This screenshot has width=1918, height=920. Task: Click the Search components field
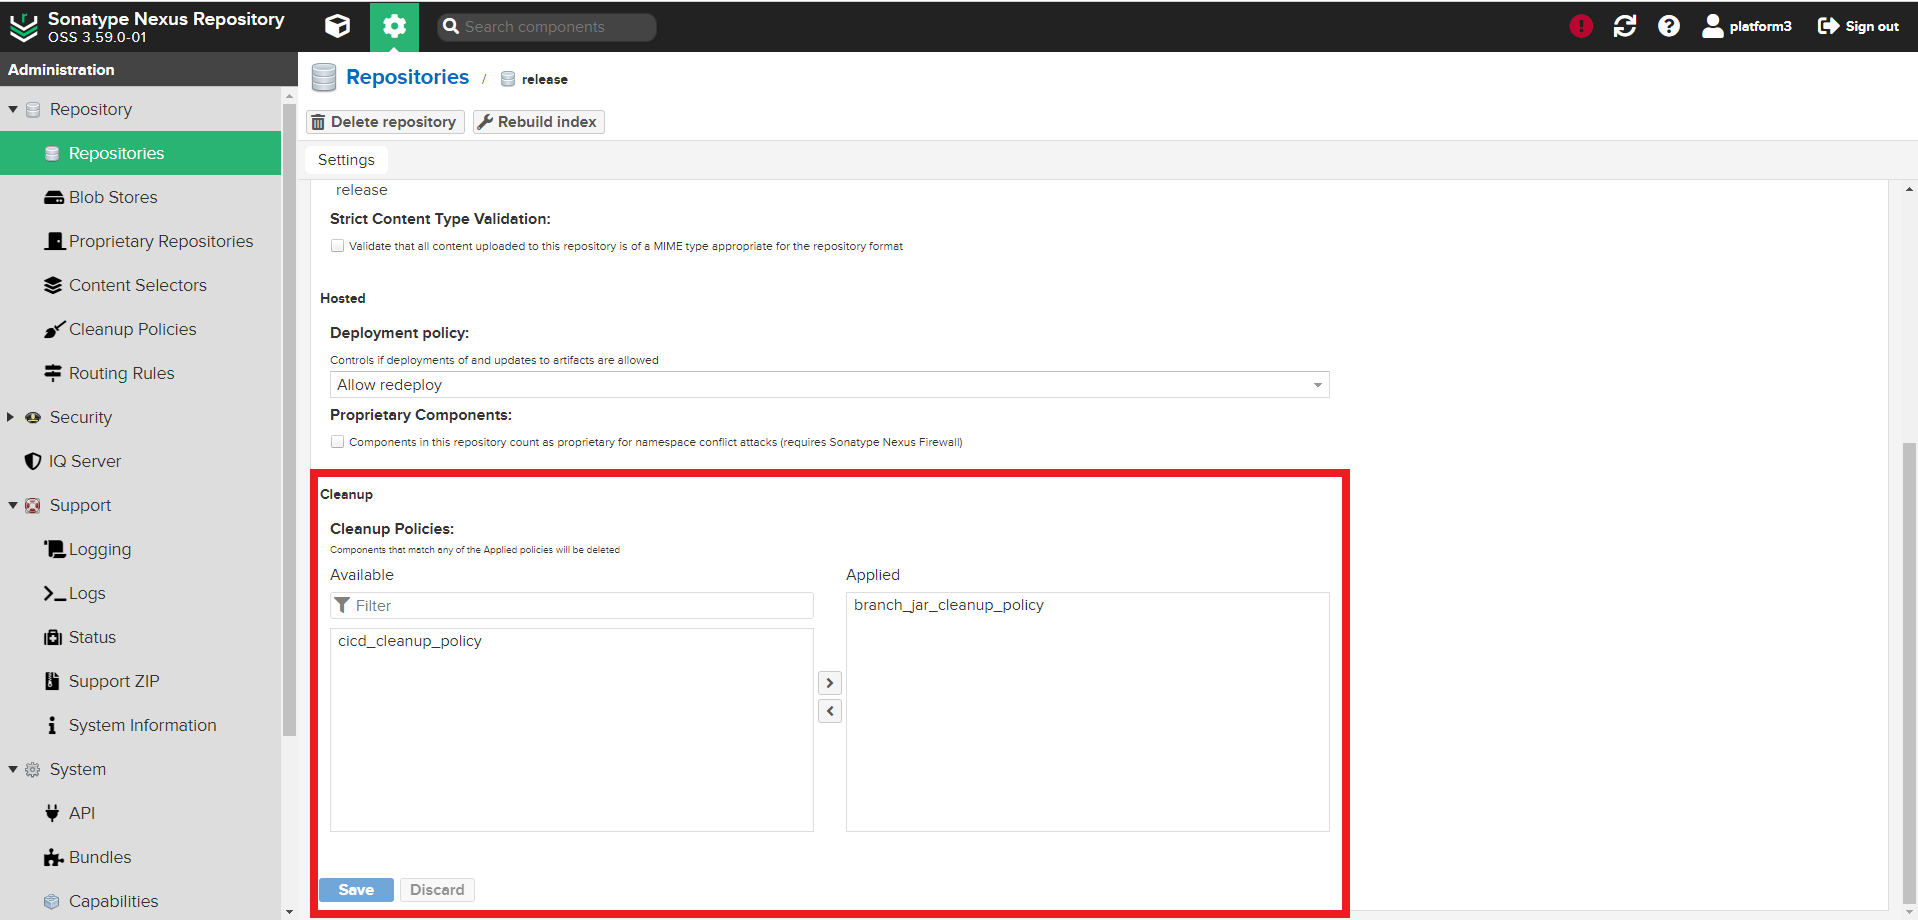547,27
